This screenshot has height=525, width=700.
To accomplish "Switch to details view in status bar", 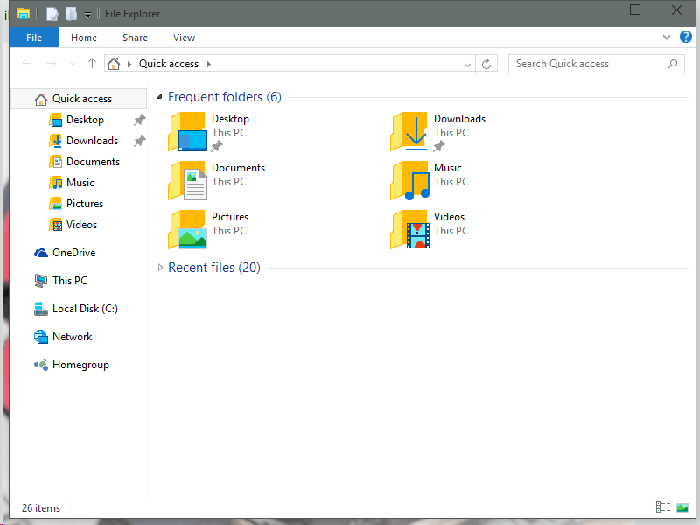I will (662, 508).
